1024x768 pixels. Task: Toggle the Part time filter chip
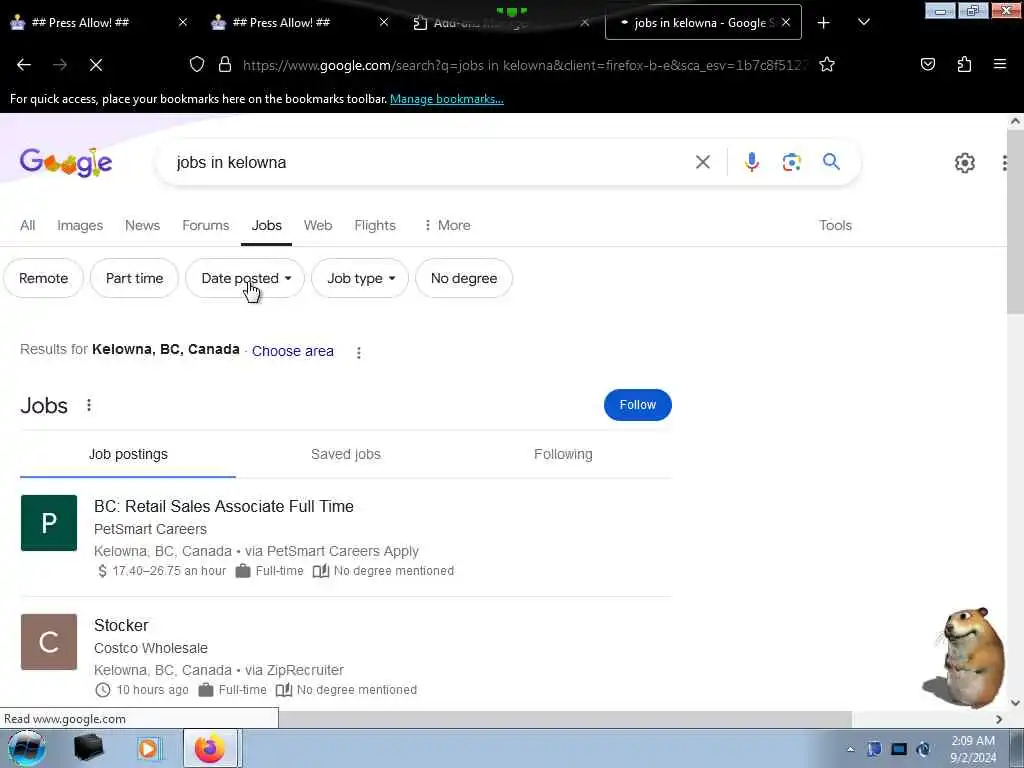(x=135, y=278)
